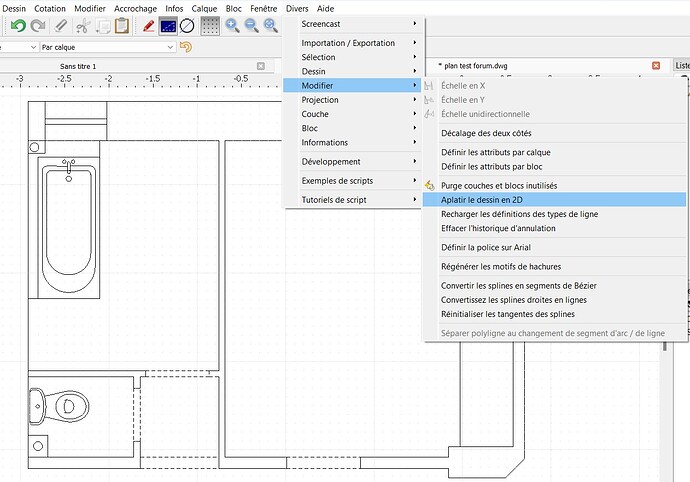The image size is (690, 482).
Task: Open the Modifier menu in the menu bar
Action: click(x=90, y=8)
